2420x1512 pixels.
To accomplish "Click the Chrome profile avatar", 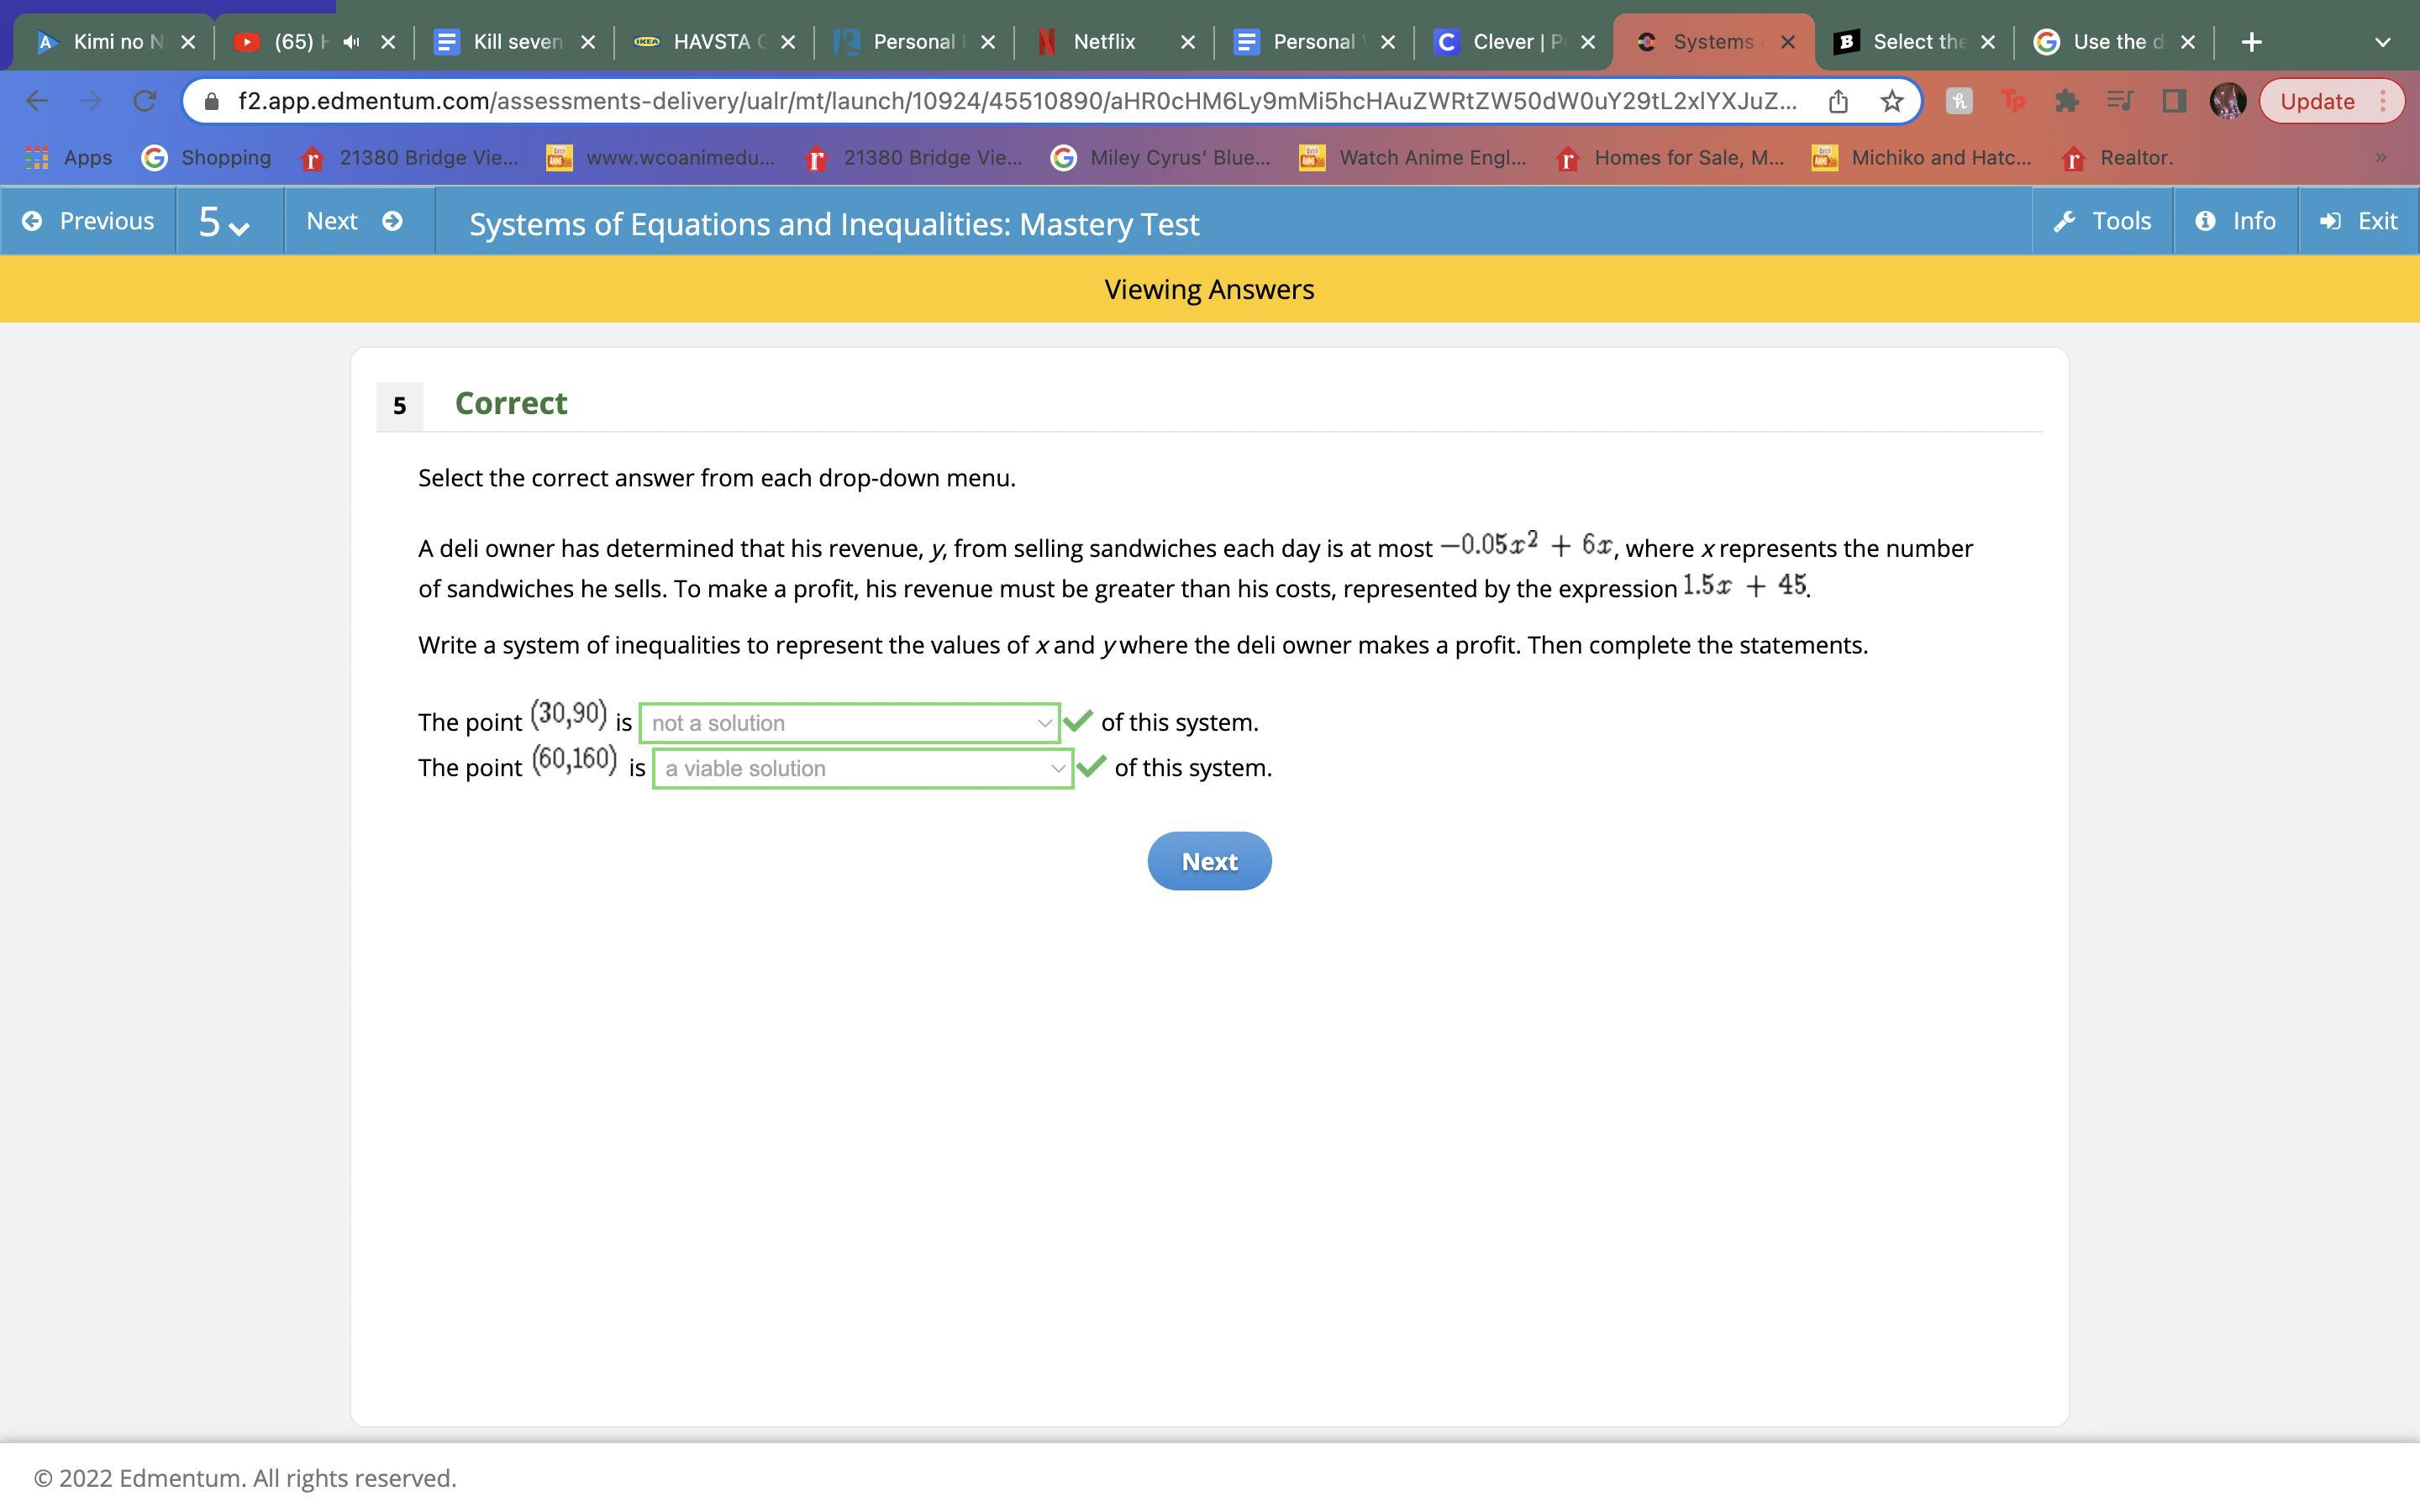I will pyautogui.click(x=2228, y=101).
